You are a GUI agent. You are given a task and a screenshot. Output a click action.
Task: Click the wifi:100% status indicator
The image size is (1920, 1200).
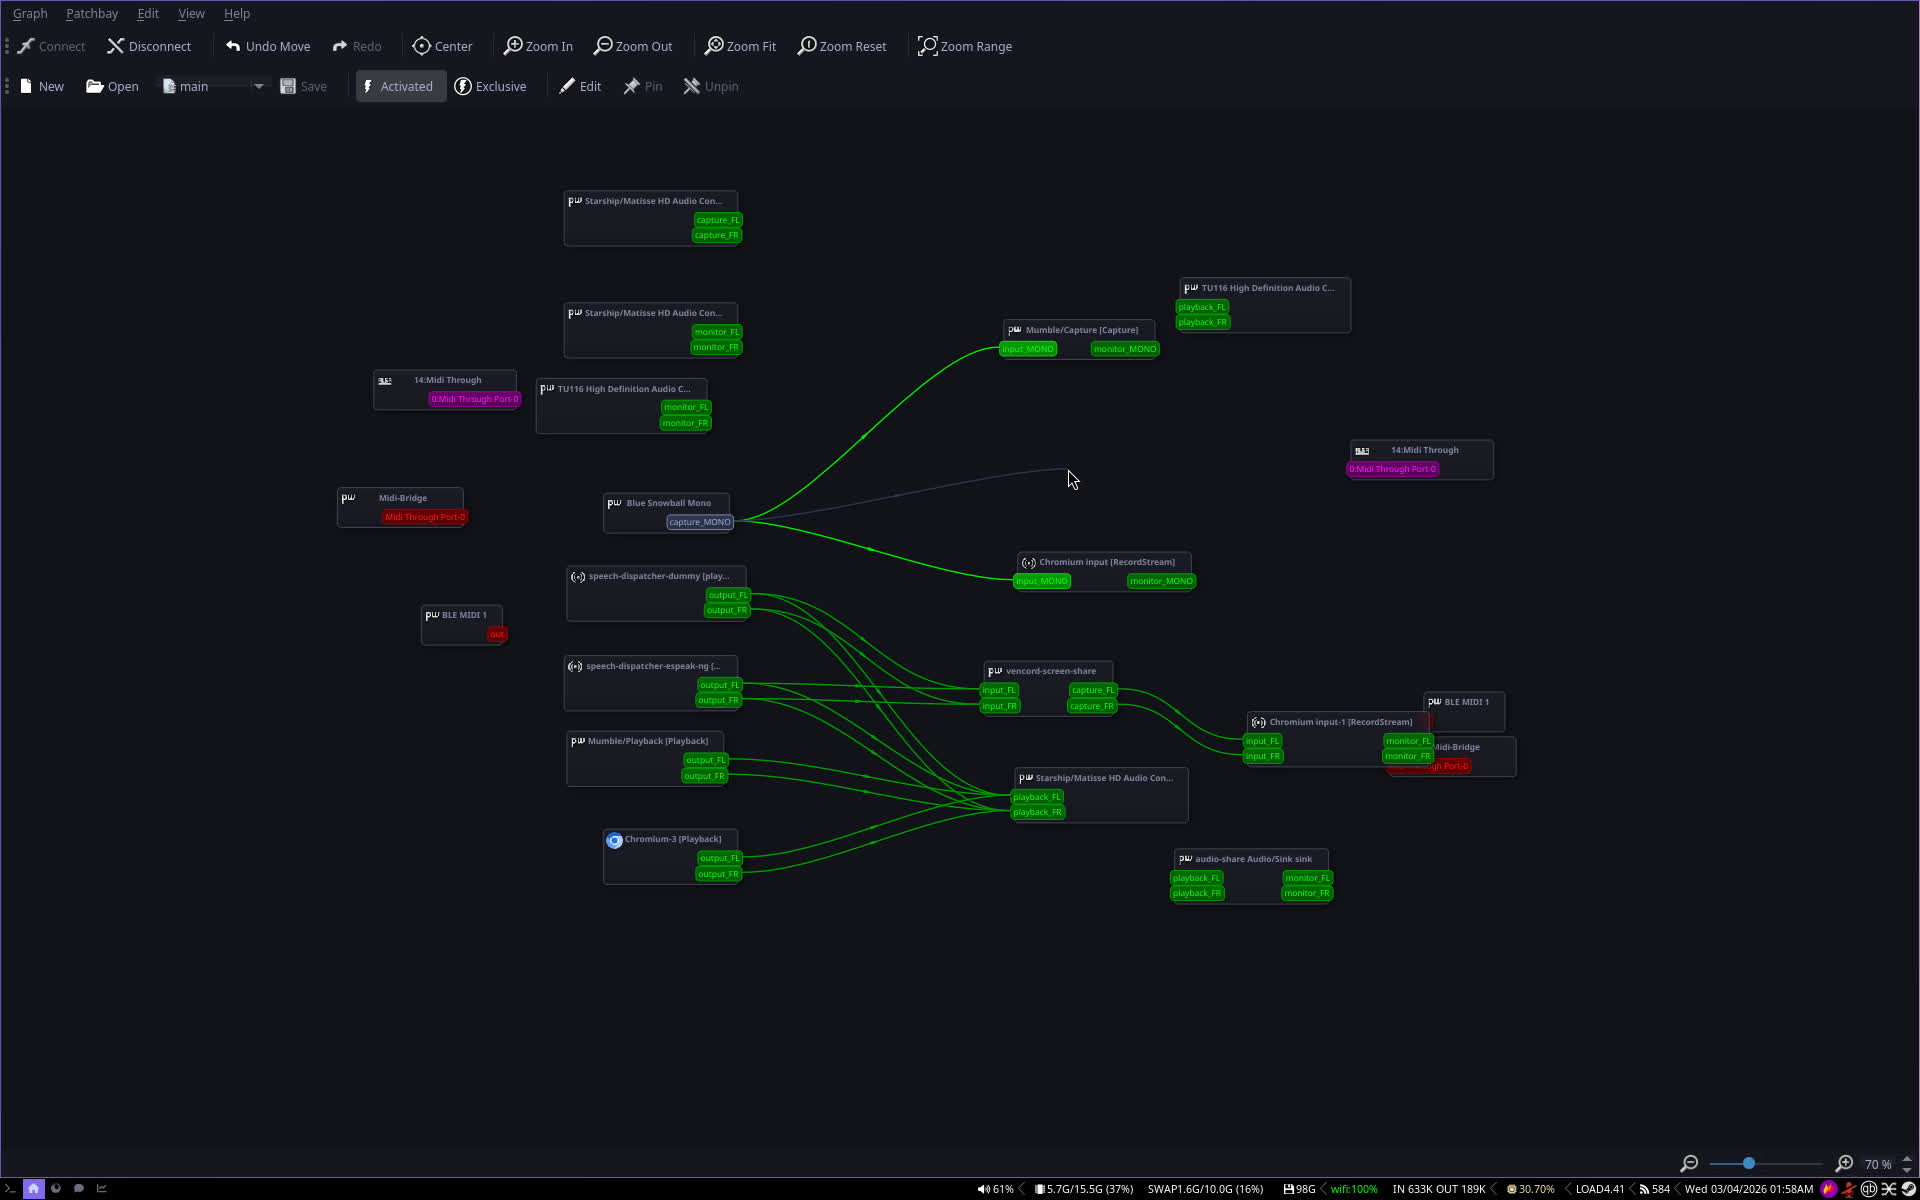pos(1353,1189)
